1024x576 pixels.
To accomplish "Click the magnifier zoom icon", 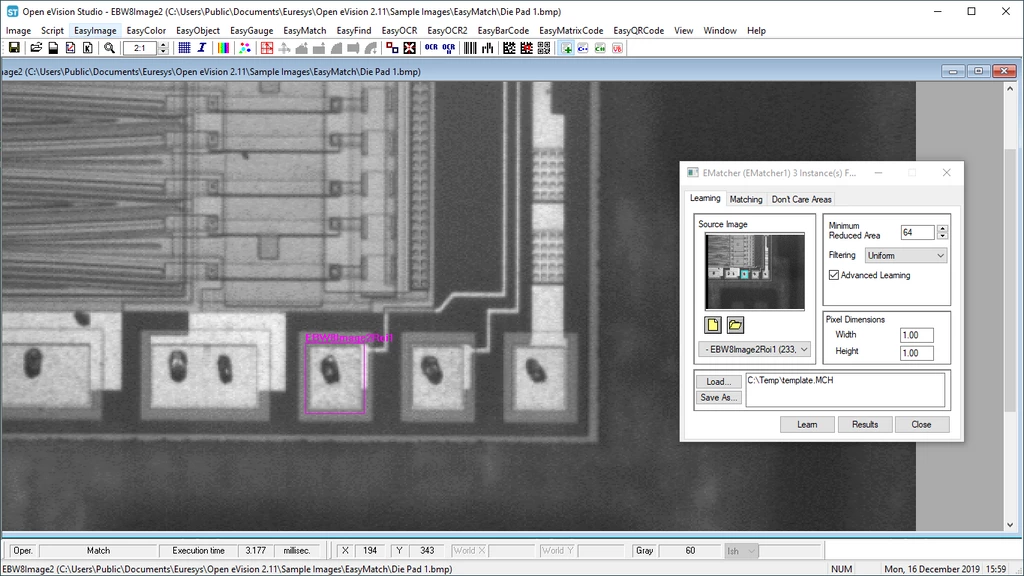I will [110, 48].
